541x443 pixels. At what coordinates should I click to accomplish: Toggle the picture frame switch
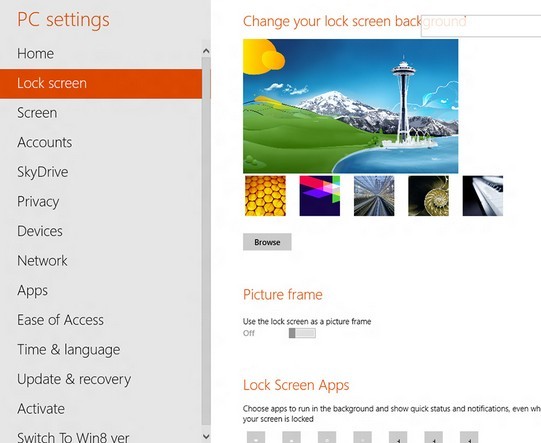pyautogui.click(x=302, y=333)
